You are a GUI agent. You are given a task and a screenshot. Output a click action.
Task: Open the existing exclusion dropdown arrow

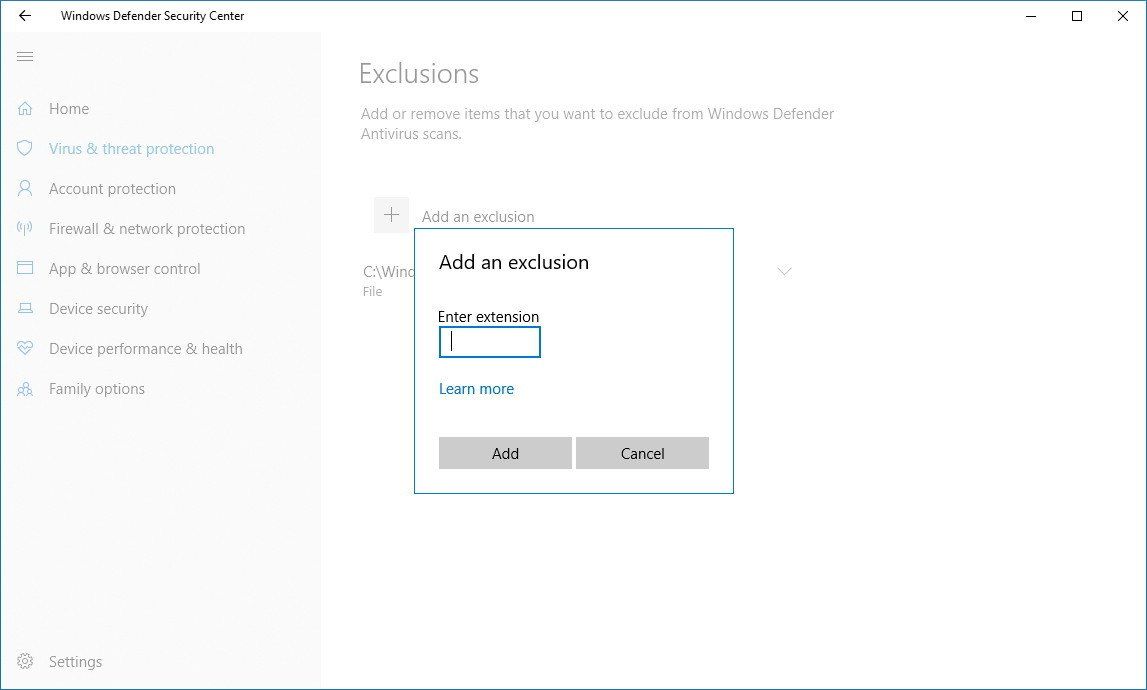[784, 271]
